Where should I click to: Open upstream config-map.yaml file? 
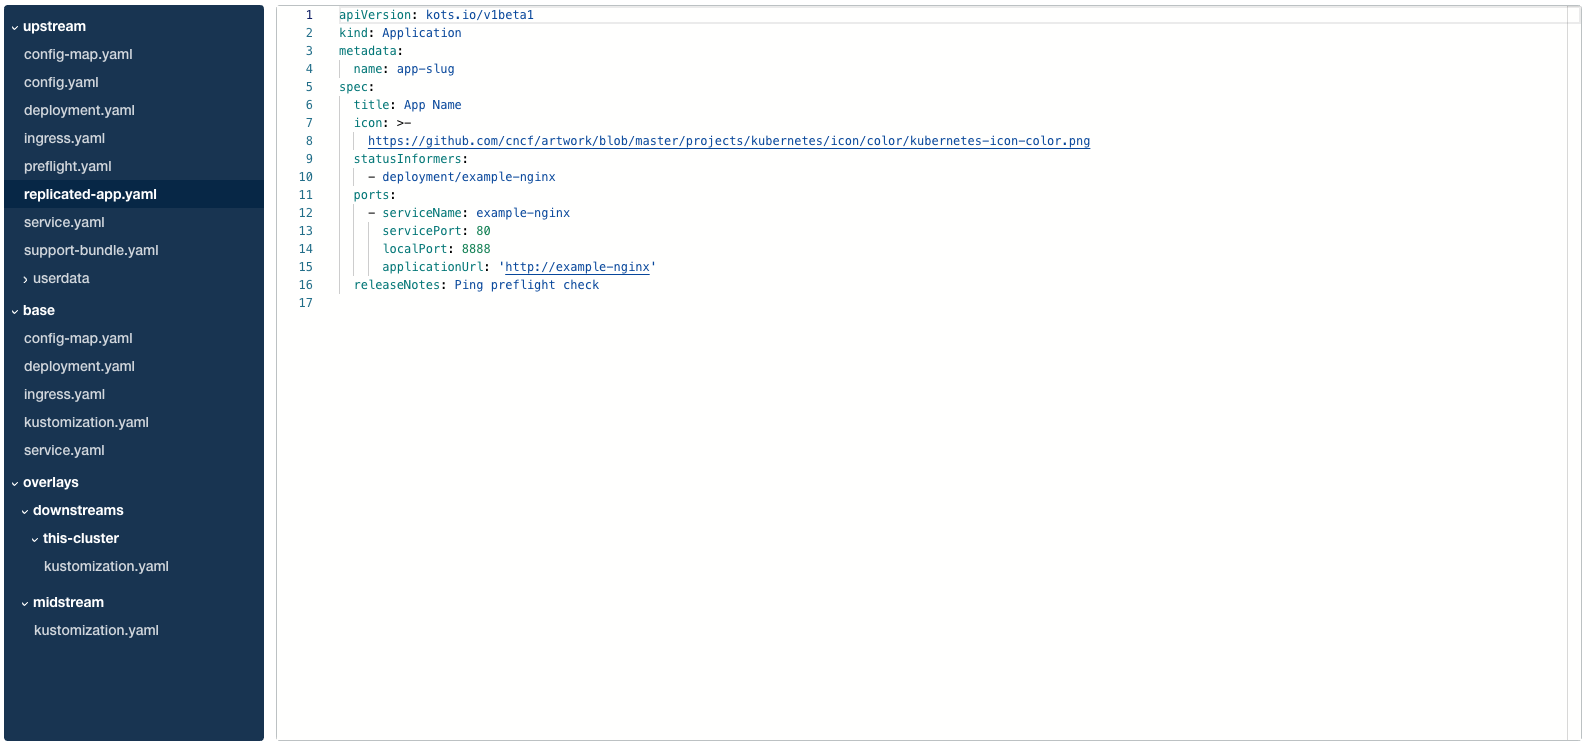(x=78, y=55)
